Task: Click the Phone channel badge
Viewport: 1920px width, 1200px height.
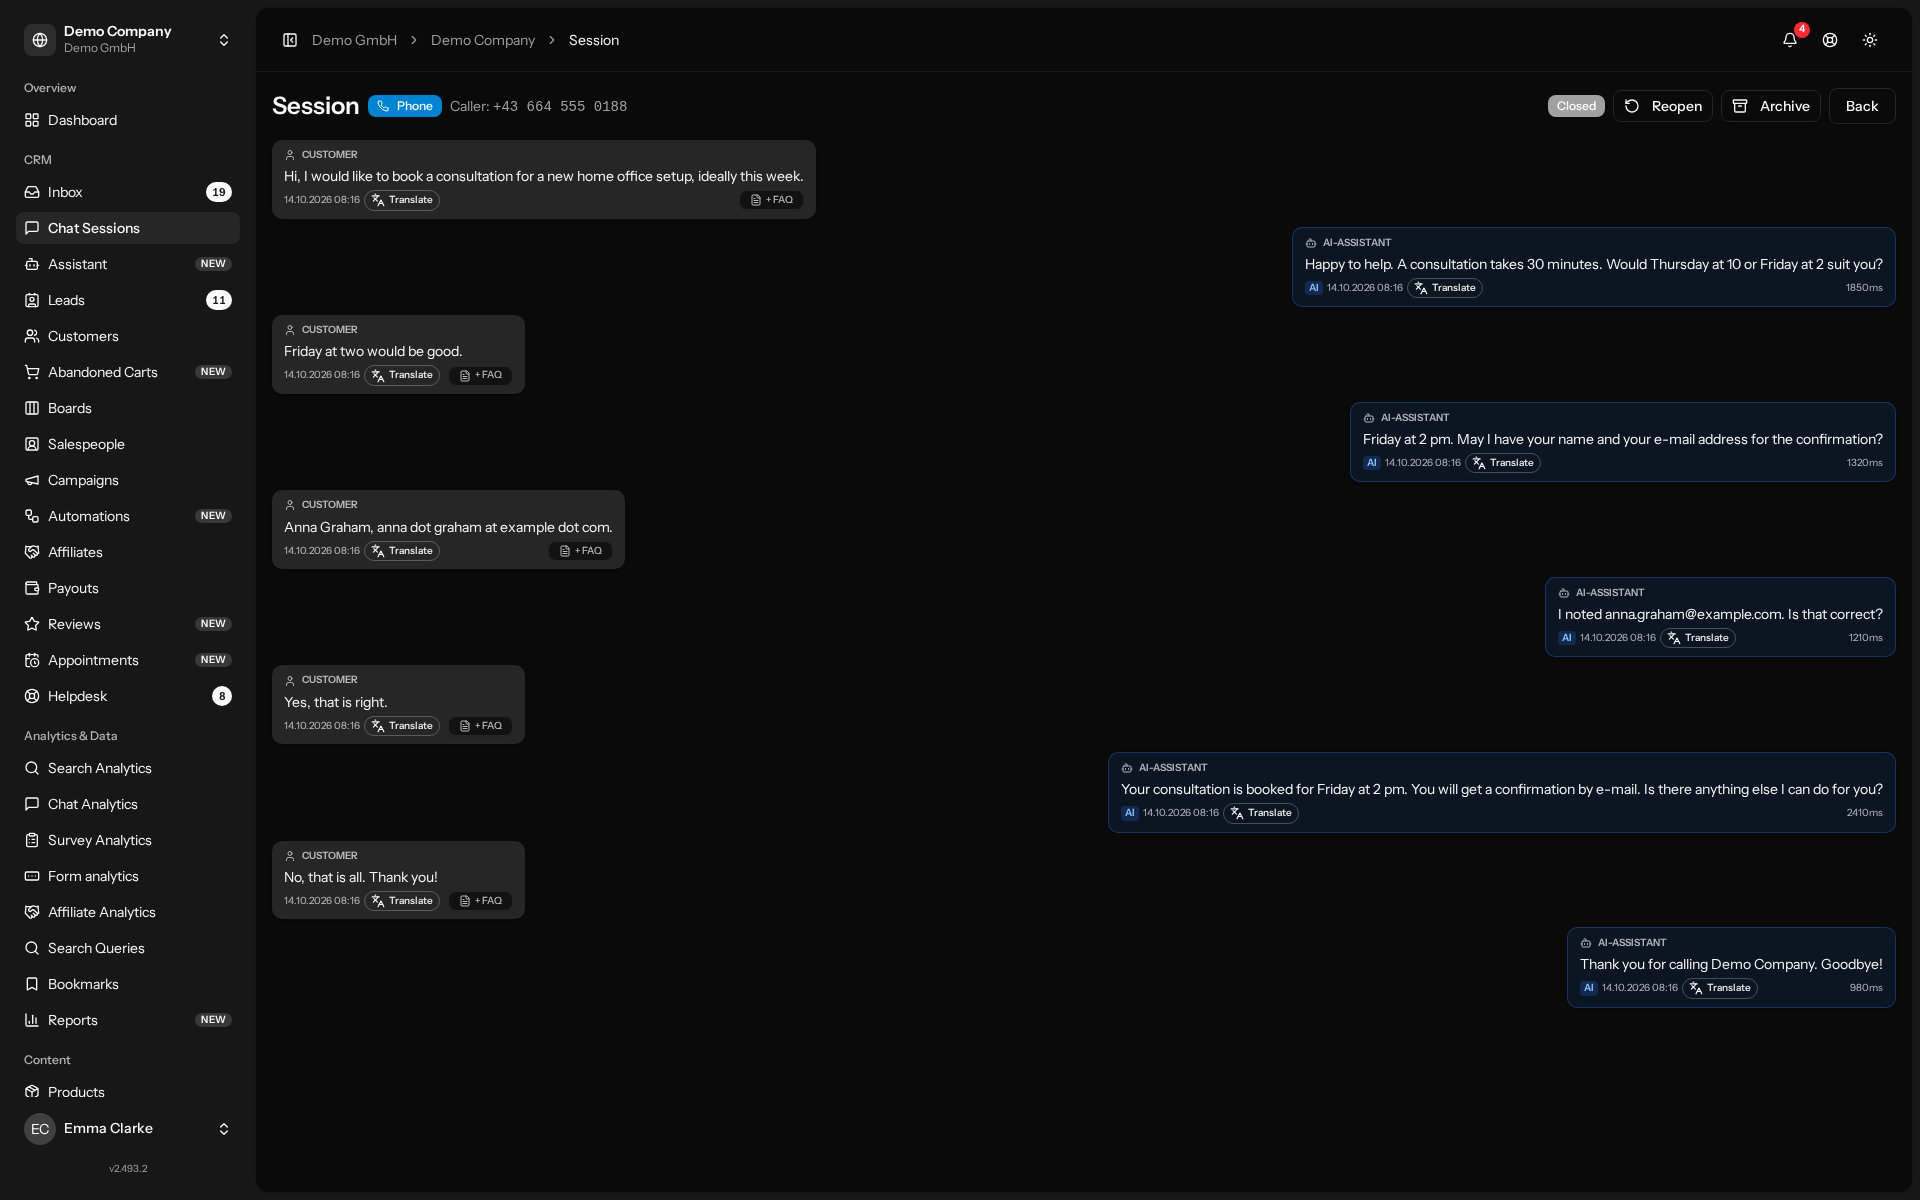Action: pyautogui.click(x=405, y=106)
